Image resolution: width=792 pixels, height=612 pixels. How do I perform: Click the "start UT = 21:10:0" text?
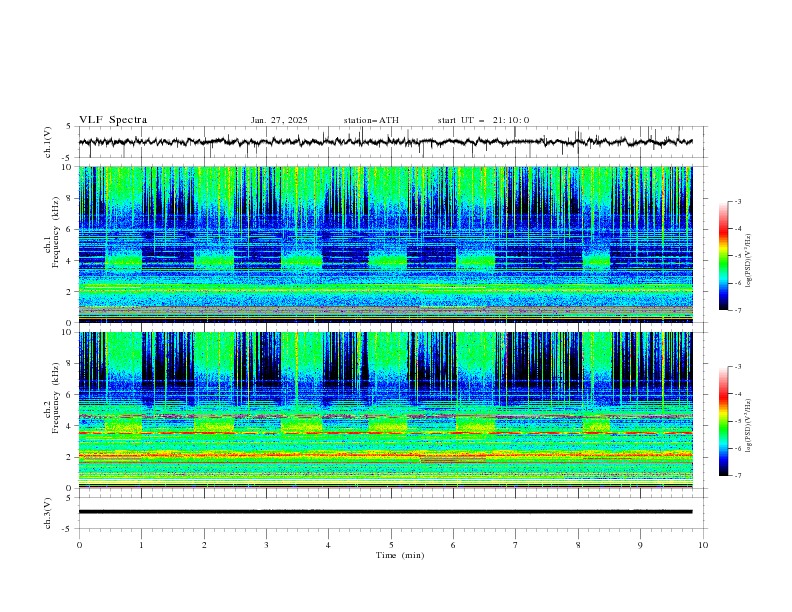[x=483, y=120]
